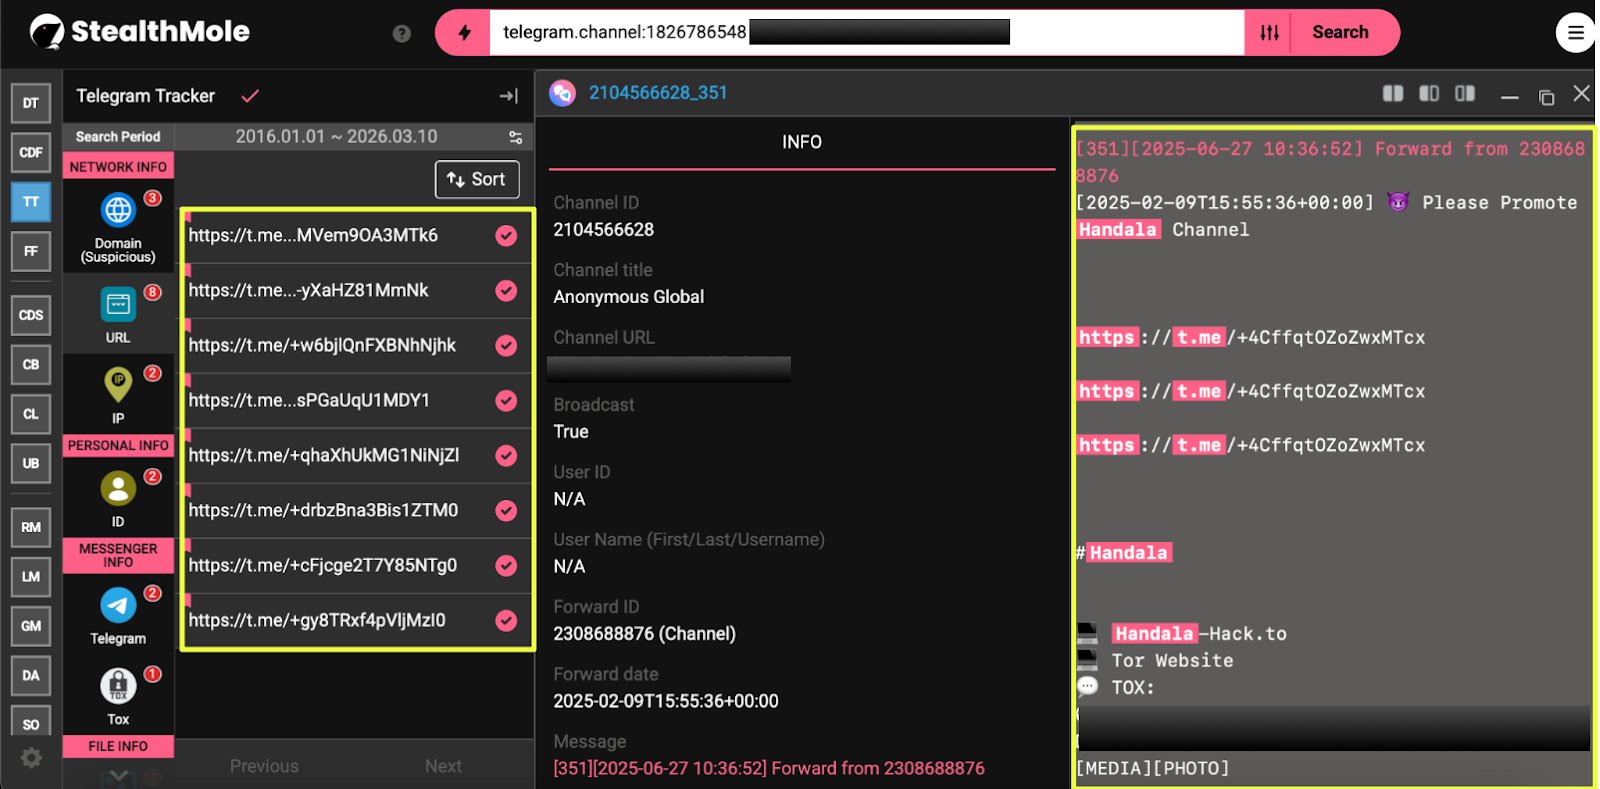This screenshot has height=789, width=1600.
Task: Open the Telegram messenger info icon
Action: [118, 606]
